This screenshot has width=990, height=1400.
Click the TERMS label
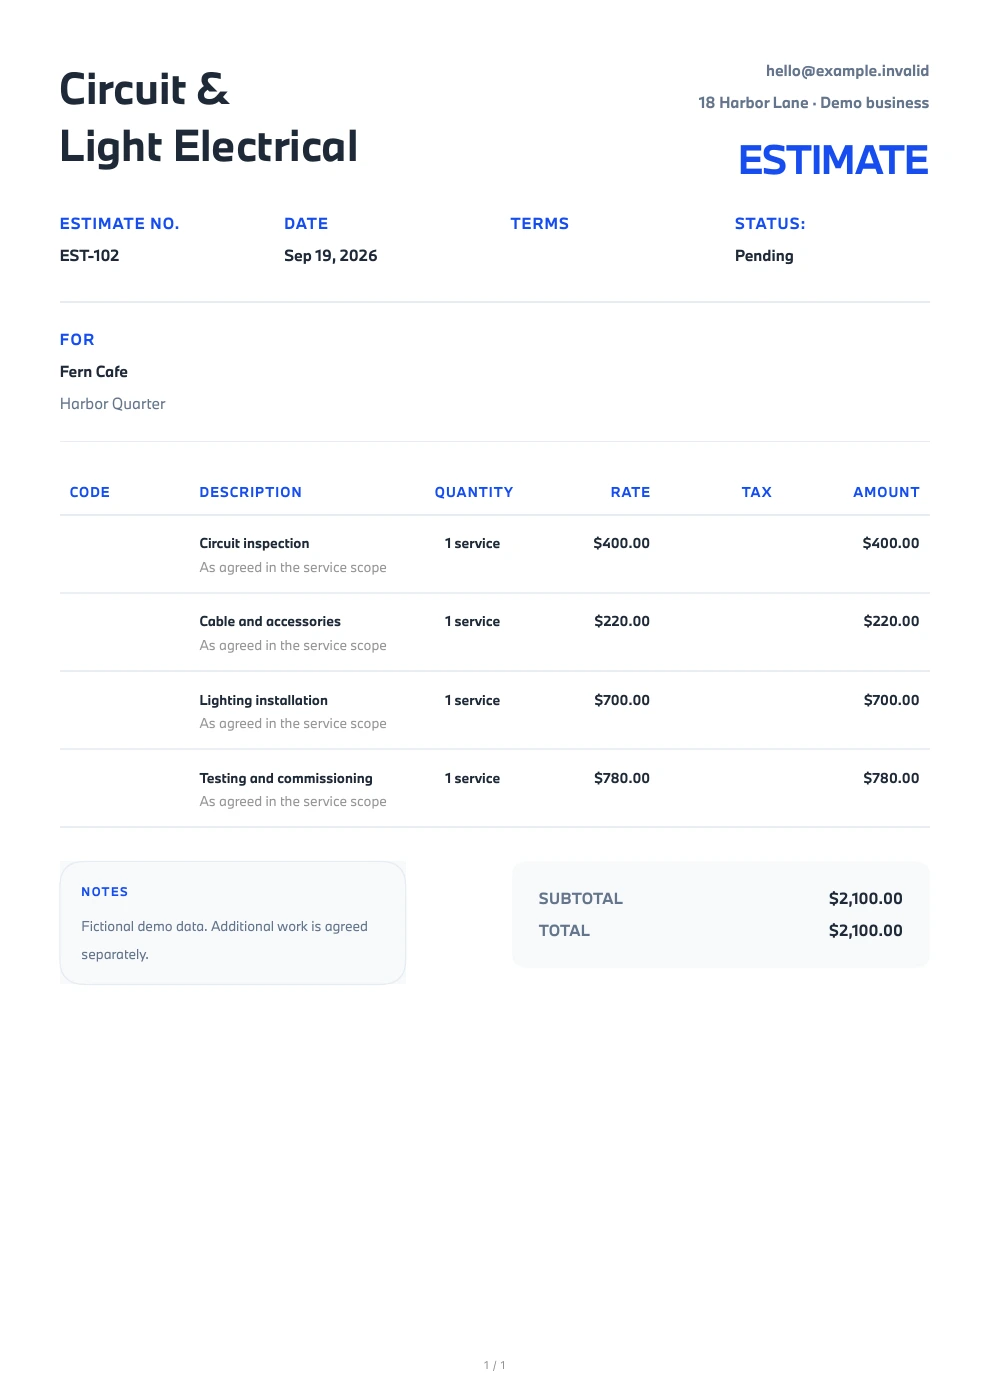[540, 224]
